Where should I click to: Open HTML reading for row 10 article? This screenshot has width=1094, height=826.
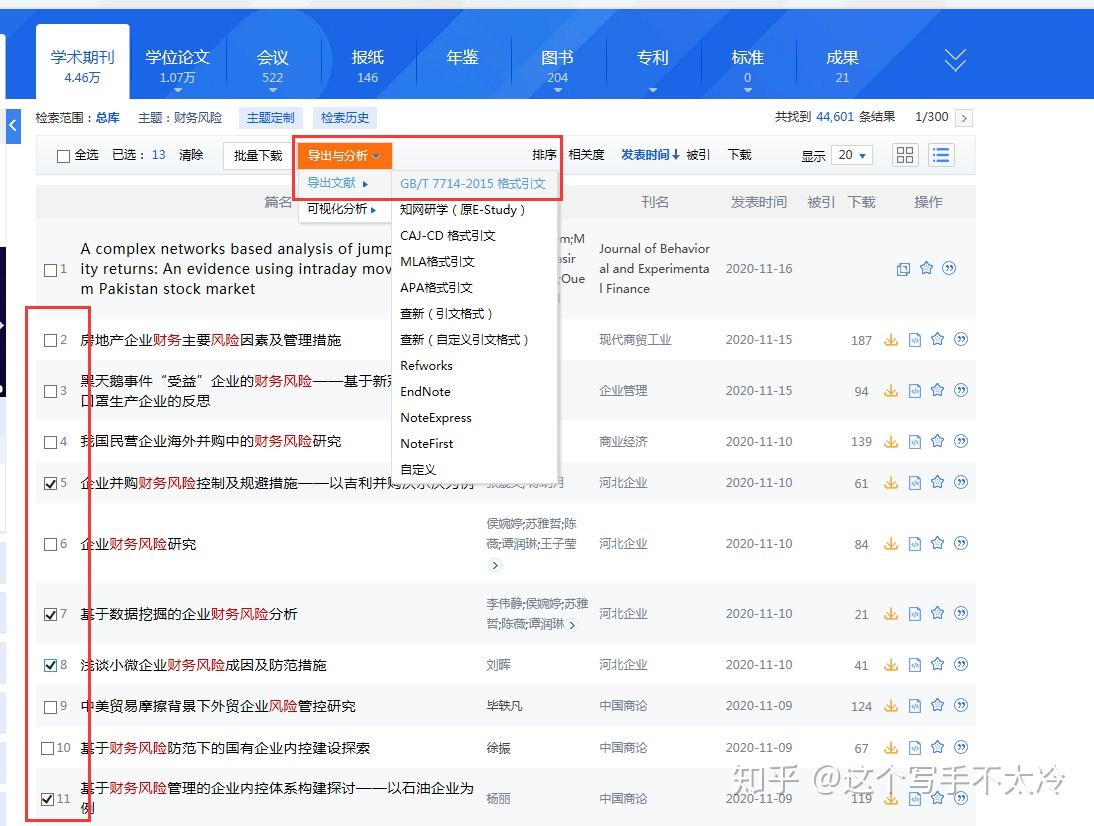pos(915,748)
